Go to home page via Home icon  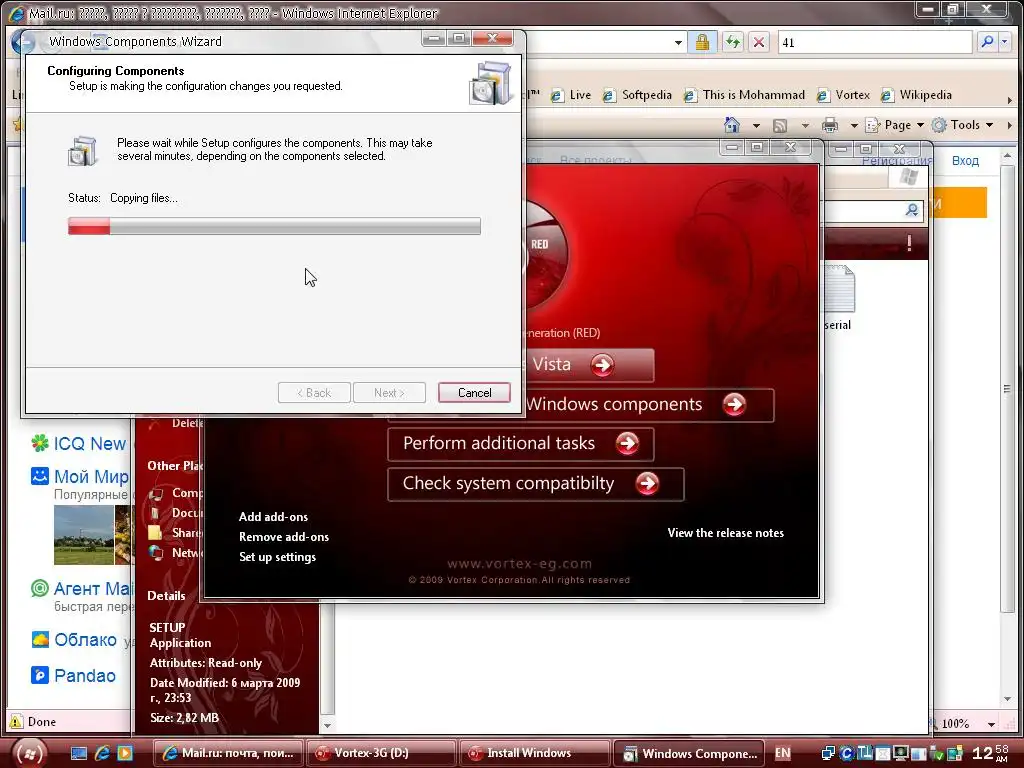pos(732,125)
